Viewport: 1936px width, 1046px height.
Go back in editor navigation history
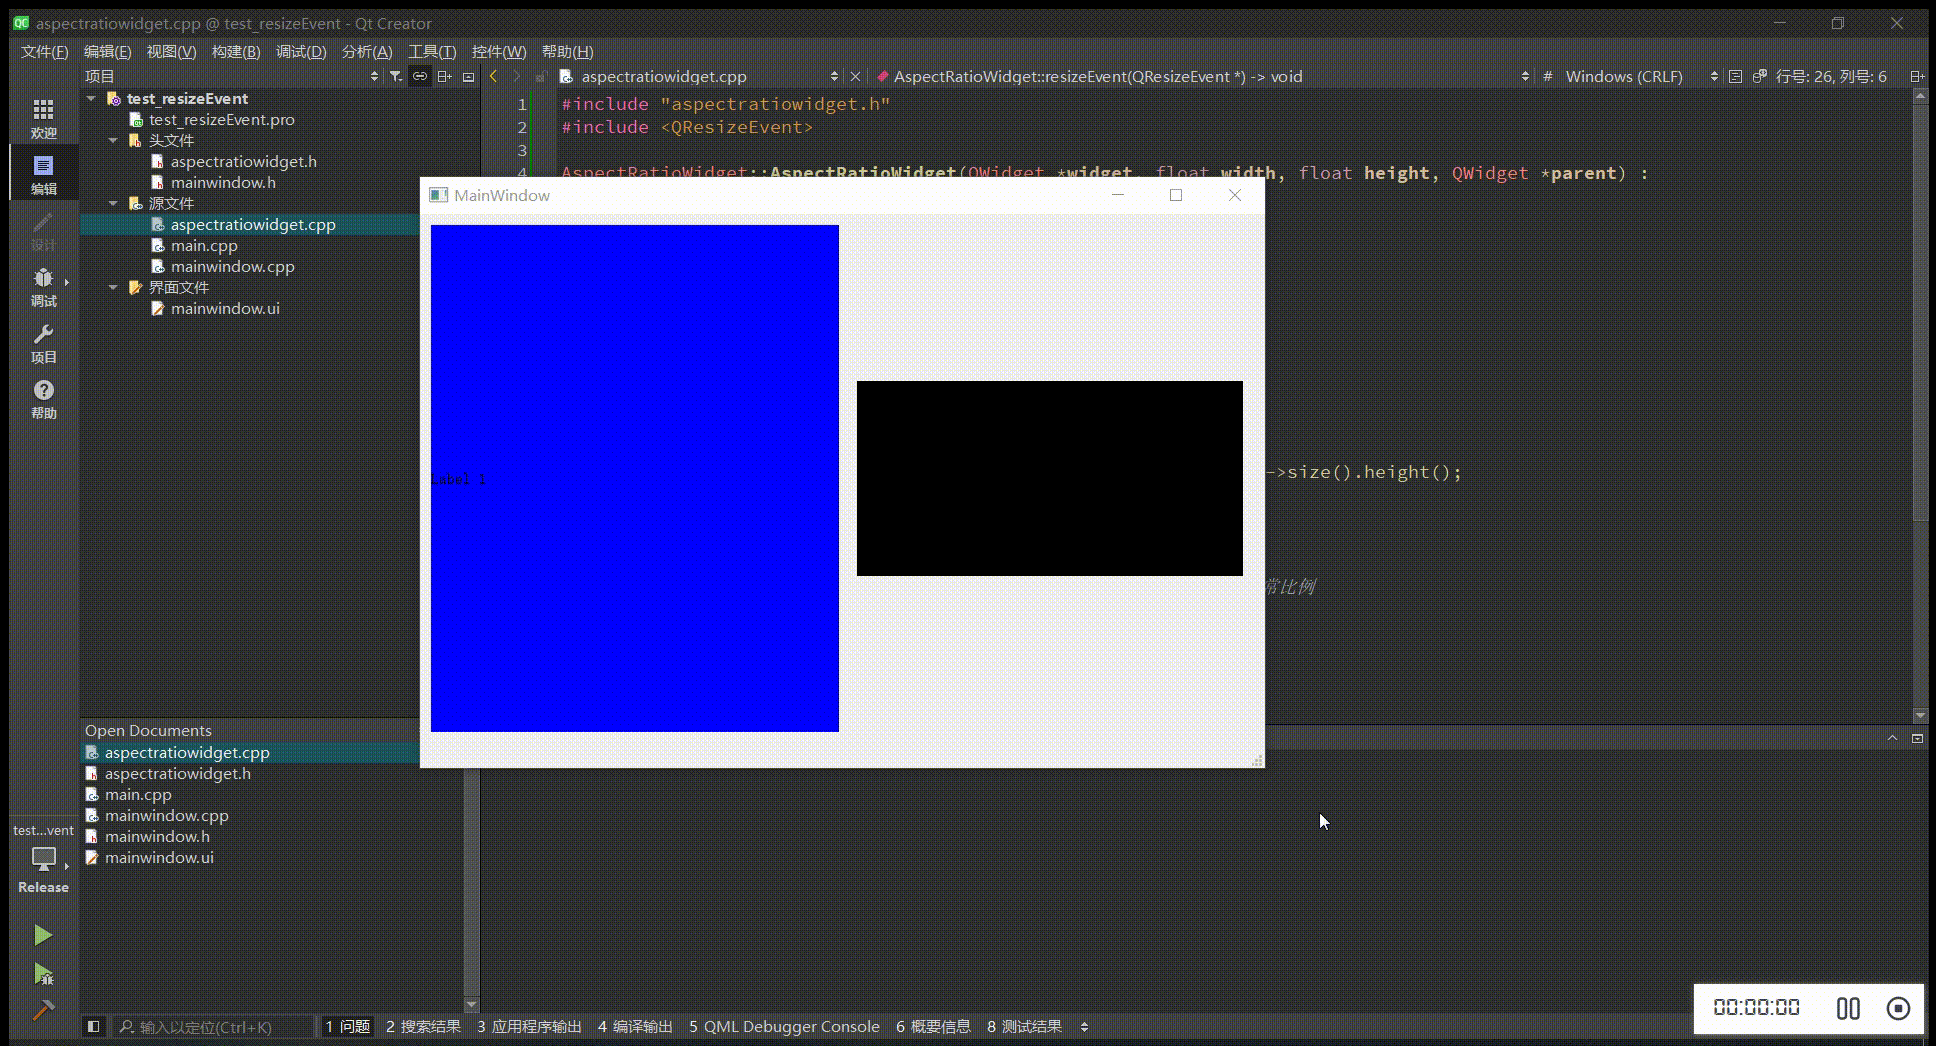pyautogui.click(x=493, y=76)
